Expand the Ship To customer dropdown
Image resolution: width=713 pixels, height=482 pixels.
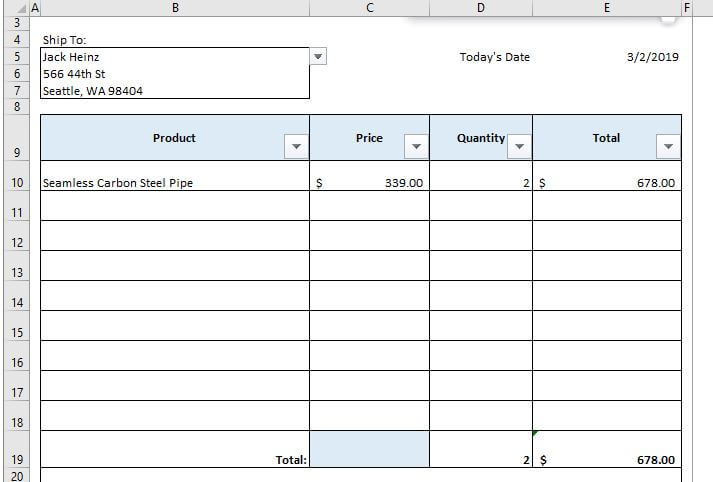point(319,57)
